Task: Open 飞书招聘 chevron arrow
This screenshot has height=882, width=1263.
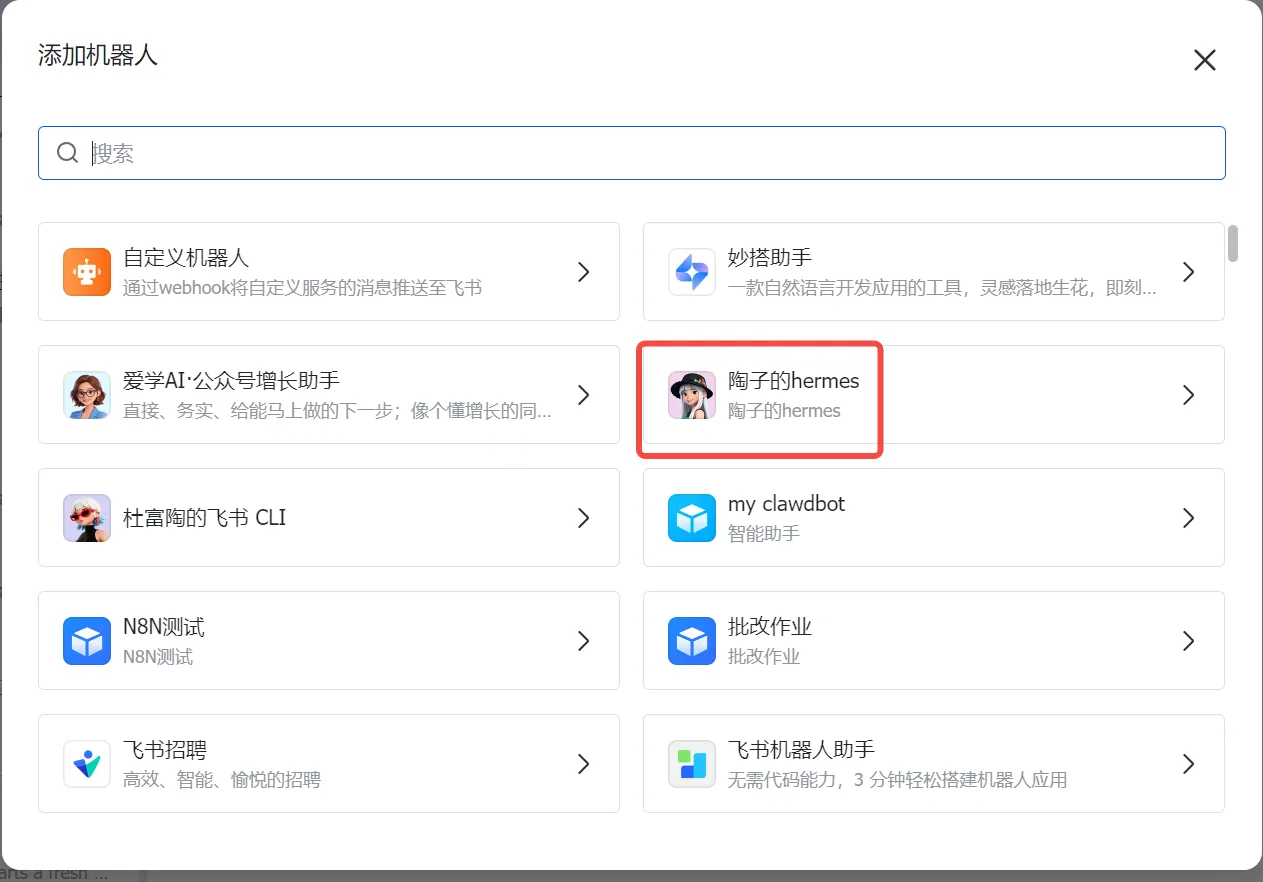Action: [584, 764]
